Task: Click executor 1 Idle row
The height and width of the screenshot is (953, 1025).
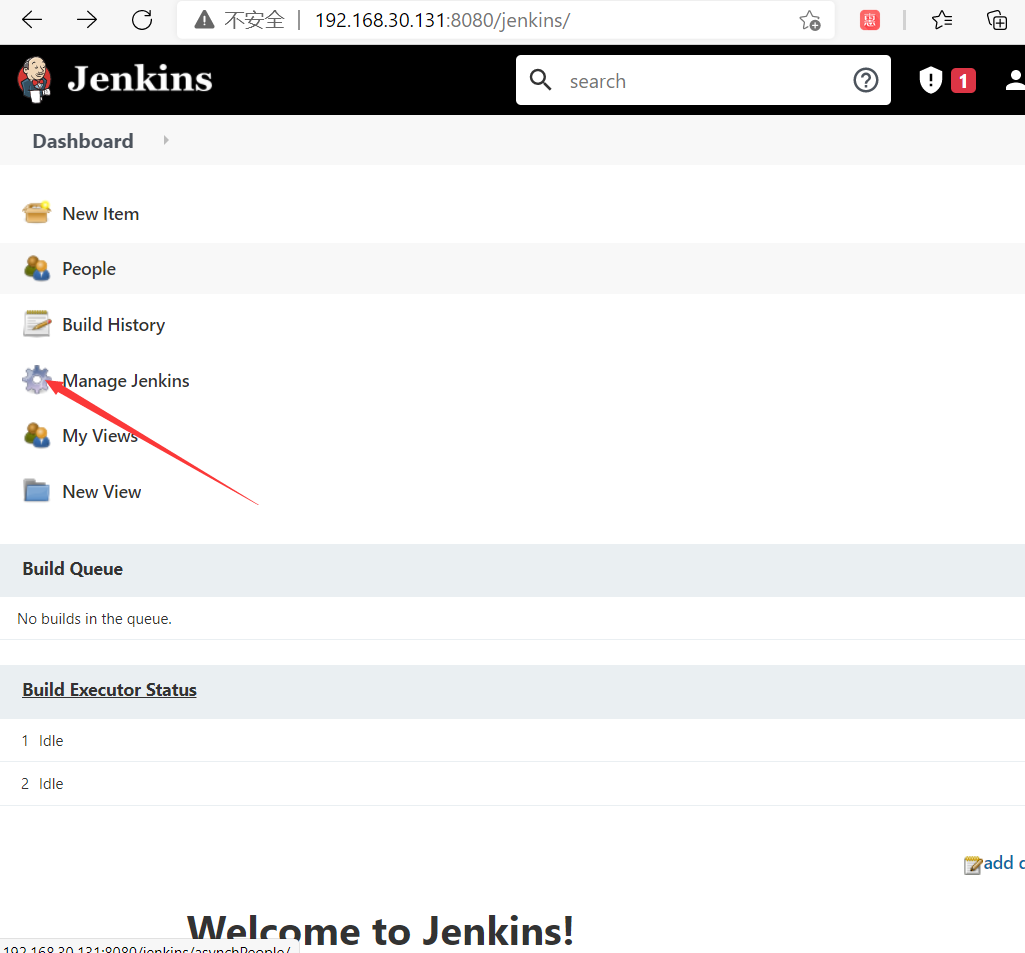Action: pos(512,741)
